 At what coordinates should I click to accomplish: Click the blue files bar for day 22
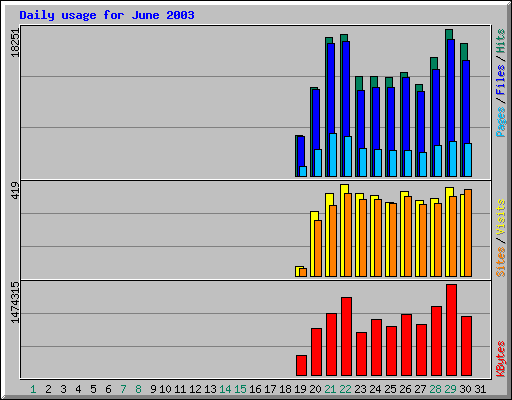tap(346, 89)
